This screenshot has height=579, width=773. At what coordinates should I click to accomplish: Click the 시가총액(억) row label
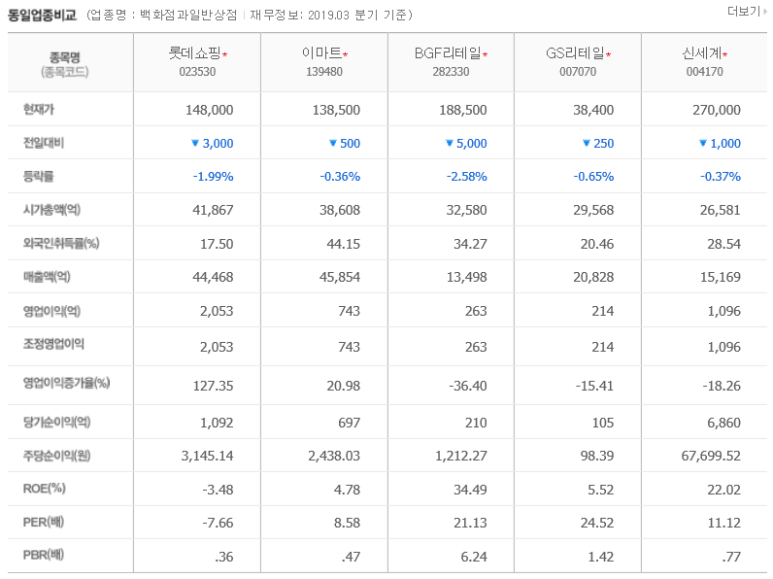(52, 210)
